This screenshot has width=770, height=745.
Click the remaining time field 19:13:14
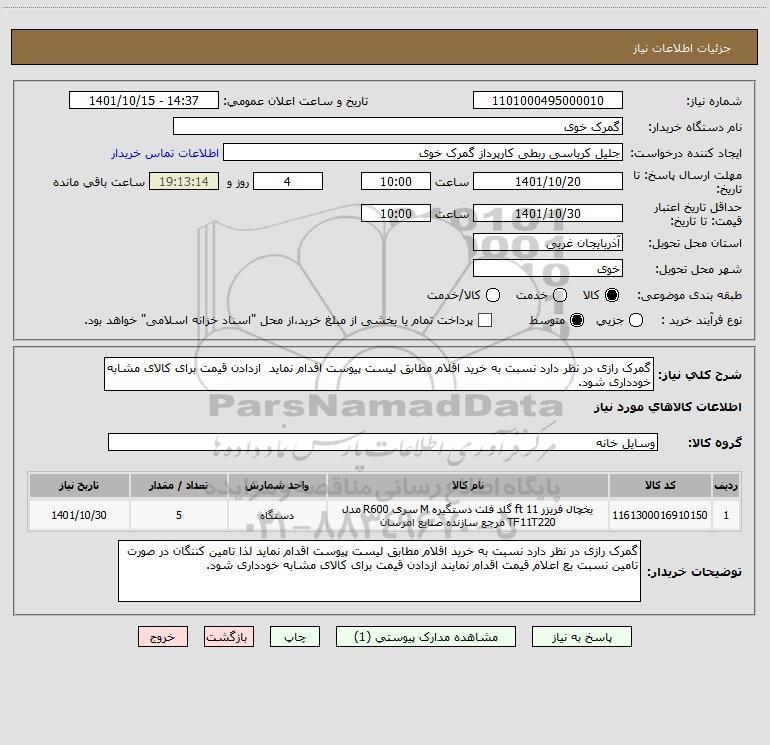pos(184,181)
